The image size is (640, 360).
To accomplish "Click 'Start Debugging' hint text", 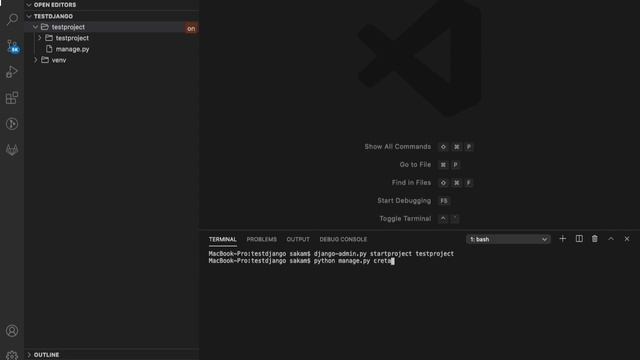I will click(x=404, y=200).
